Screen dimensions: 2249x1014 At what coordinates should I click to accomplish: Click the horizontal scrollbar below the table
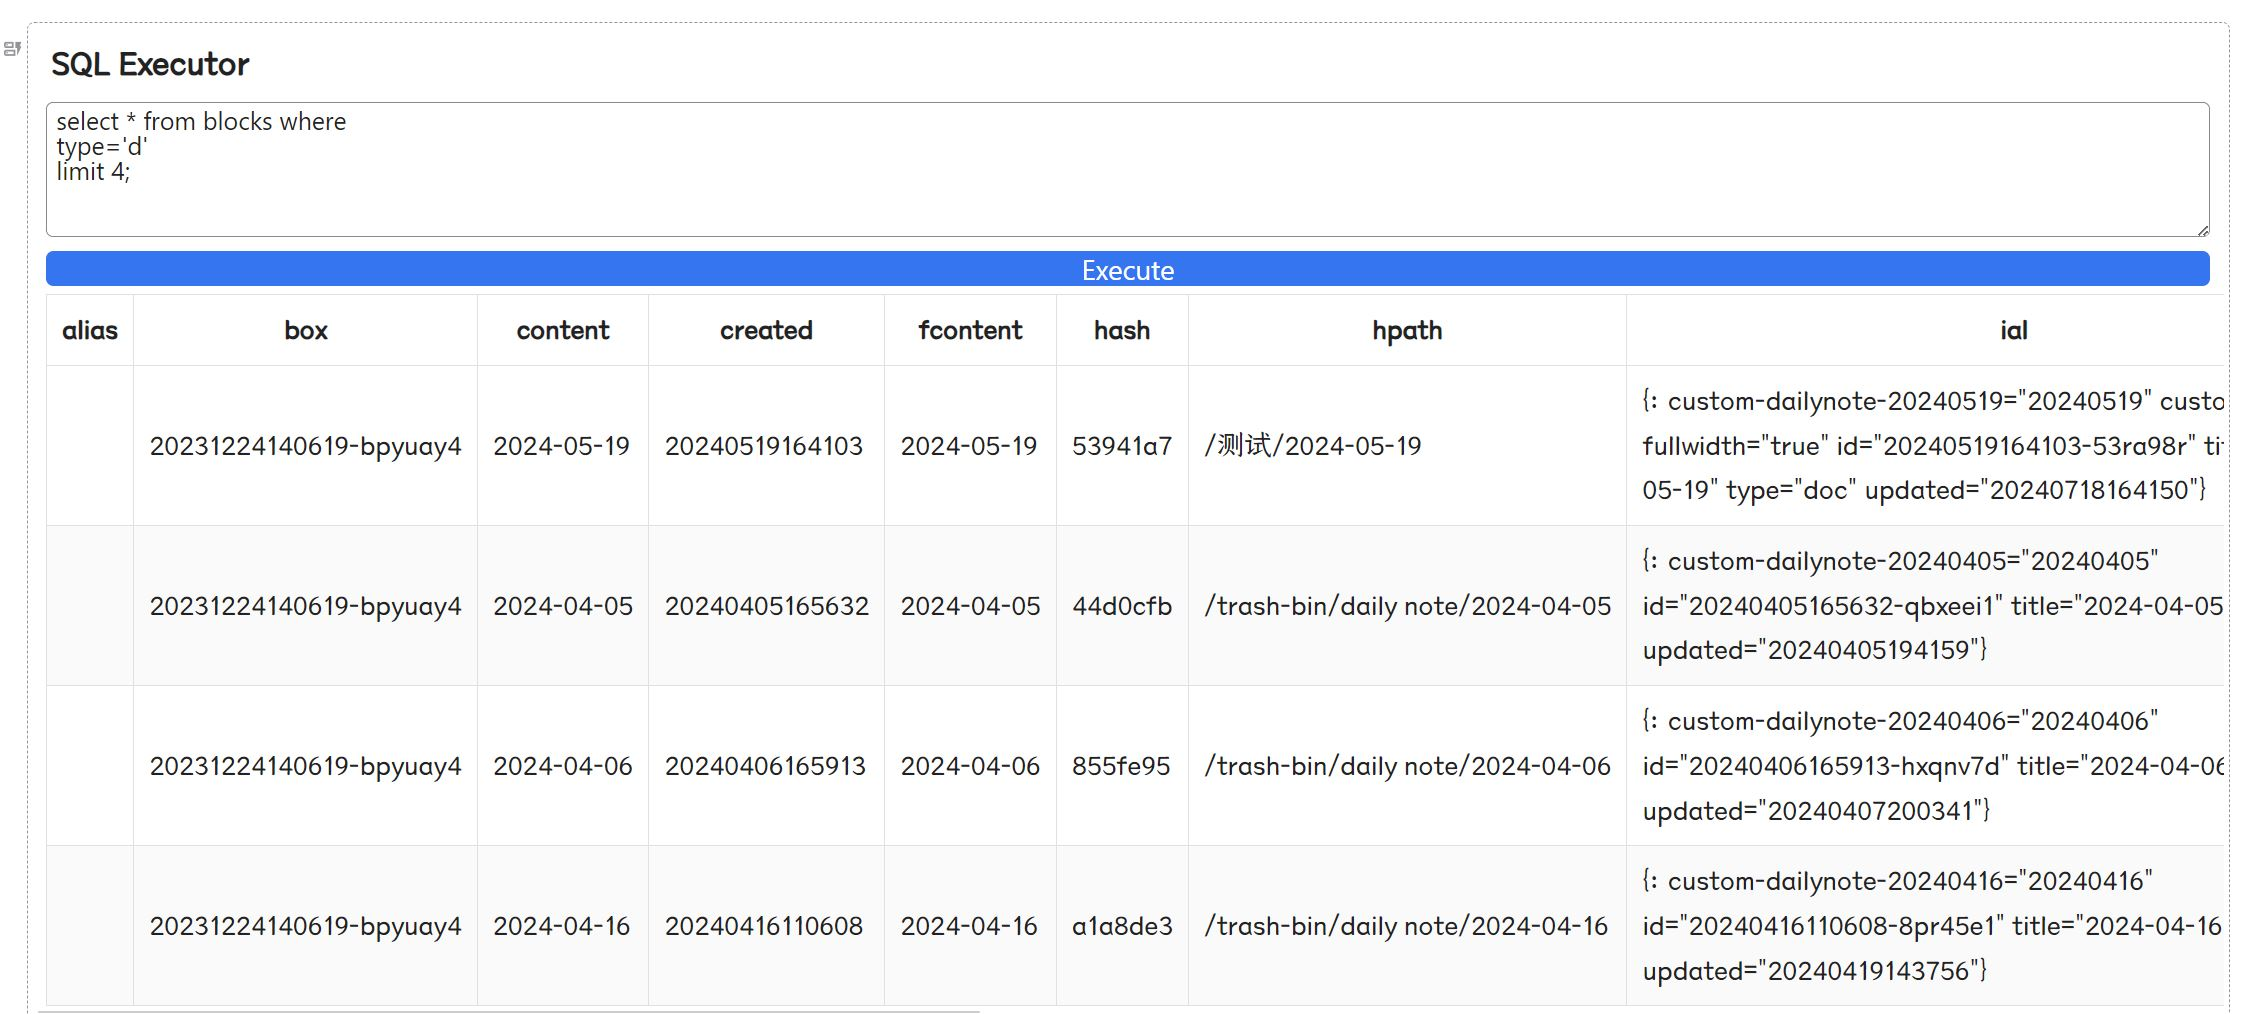pyautogui.click(x=508, y=1011)
